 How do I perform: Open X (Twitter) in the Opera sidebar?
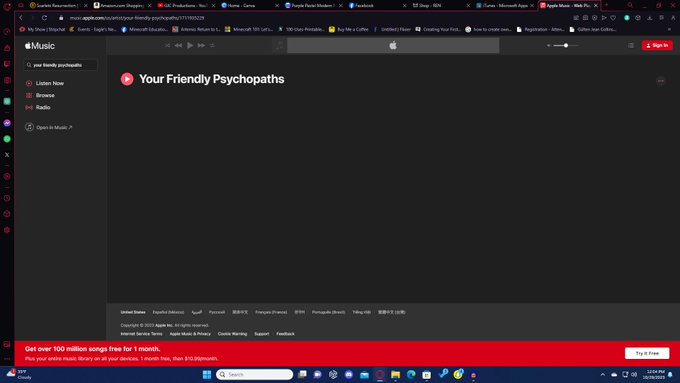[x=7, y=154]
